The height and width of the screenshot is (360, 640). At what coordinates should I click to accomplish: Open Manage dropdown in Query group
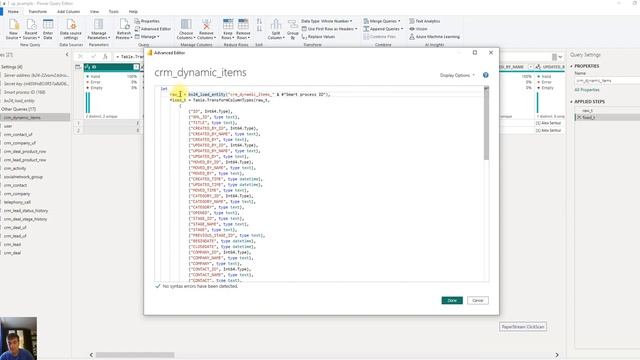coord(147,37)
